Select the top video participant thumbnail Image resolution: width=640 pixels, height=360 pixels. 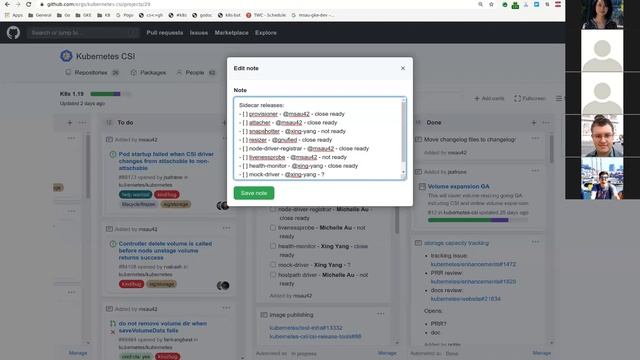(x=602, y=14)
